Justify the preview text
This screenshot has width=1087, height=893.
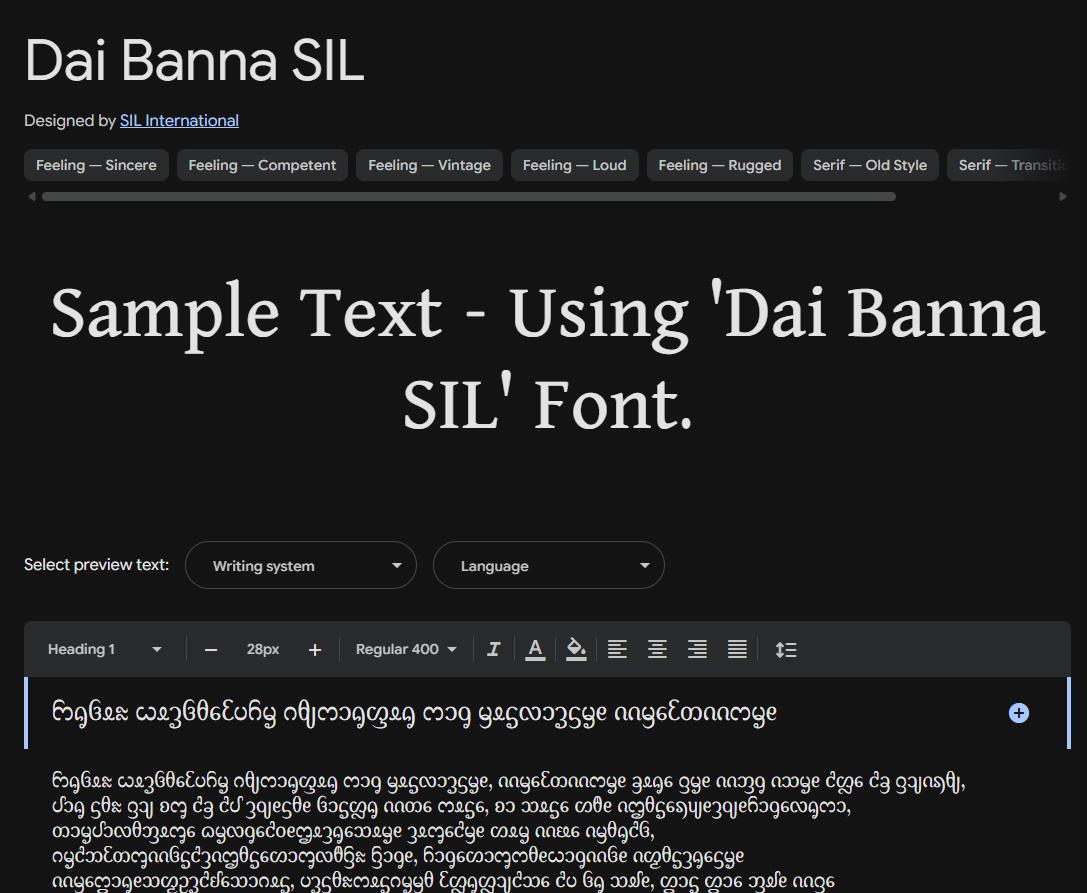coord(738,650)
